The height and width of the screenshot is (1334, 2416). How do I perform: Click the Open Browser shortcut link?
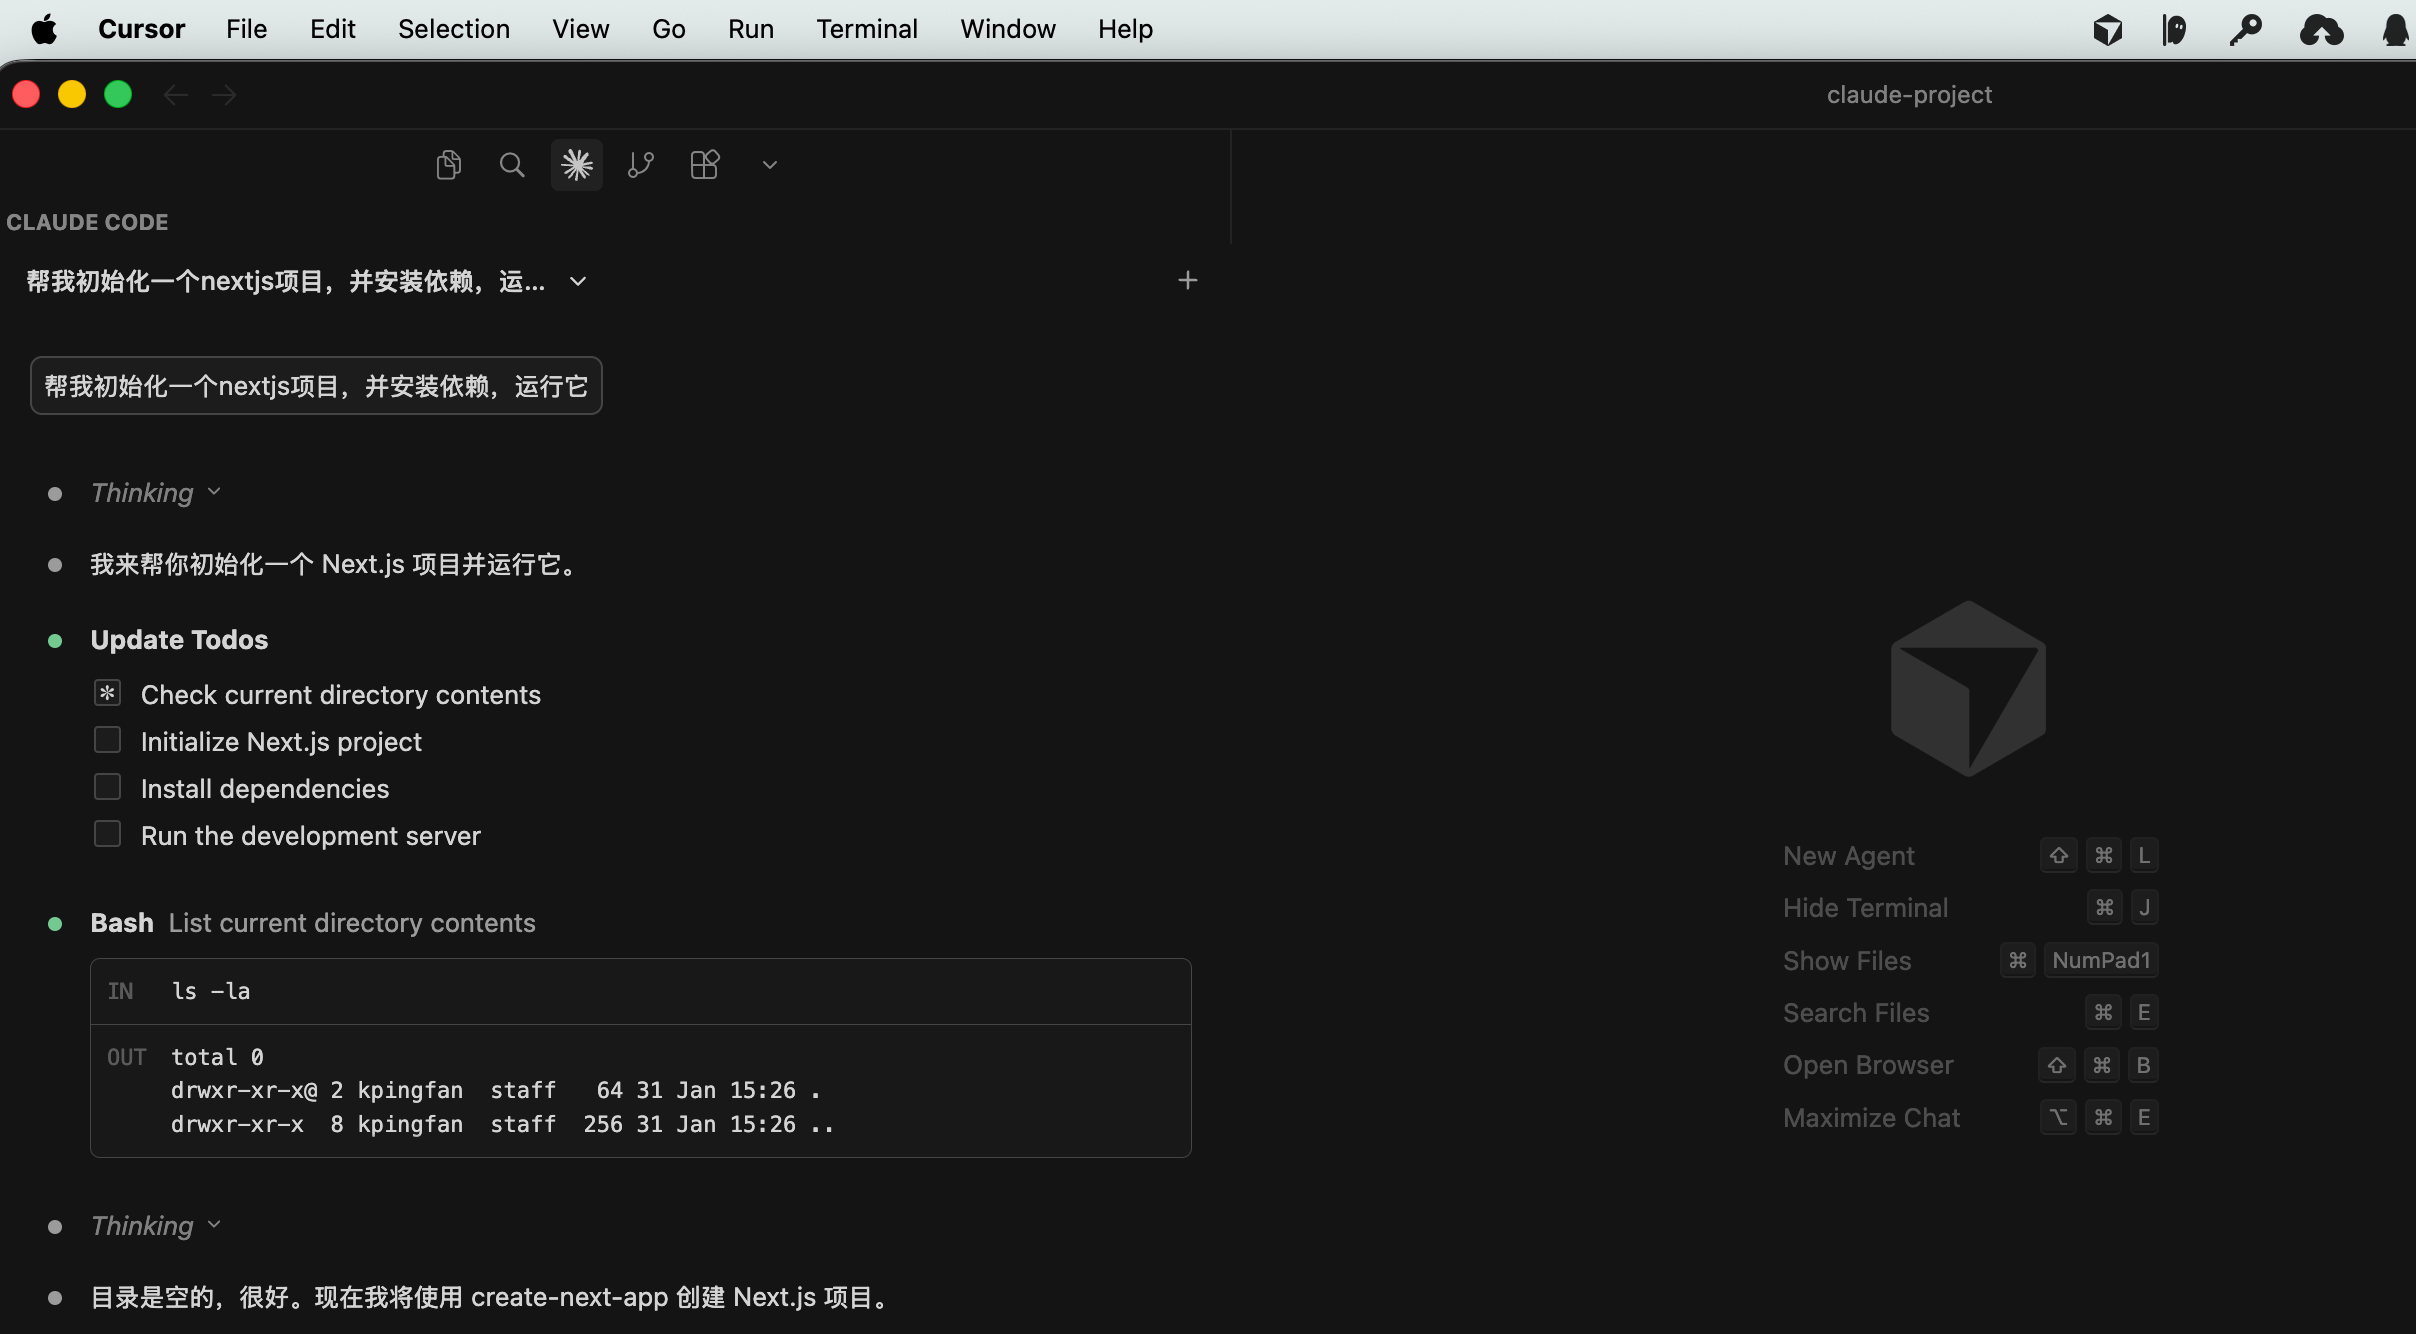pos(1867,1065)
